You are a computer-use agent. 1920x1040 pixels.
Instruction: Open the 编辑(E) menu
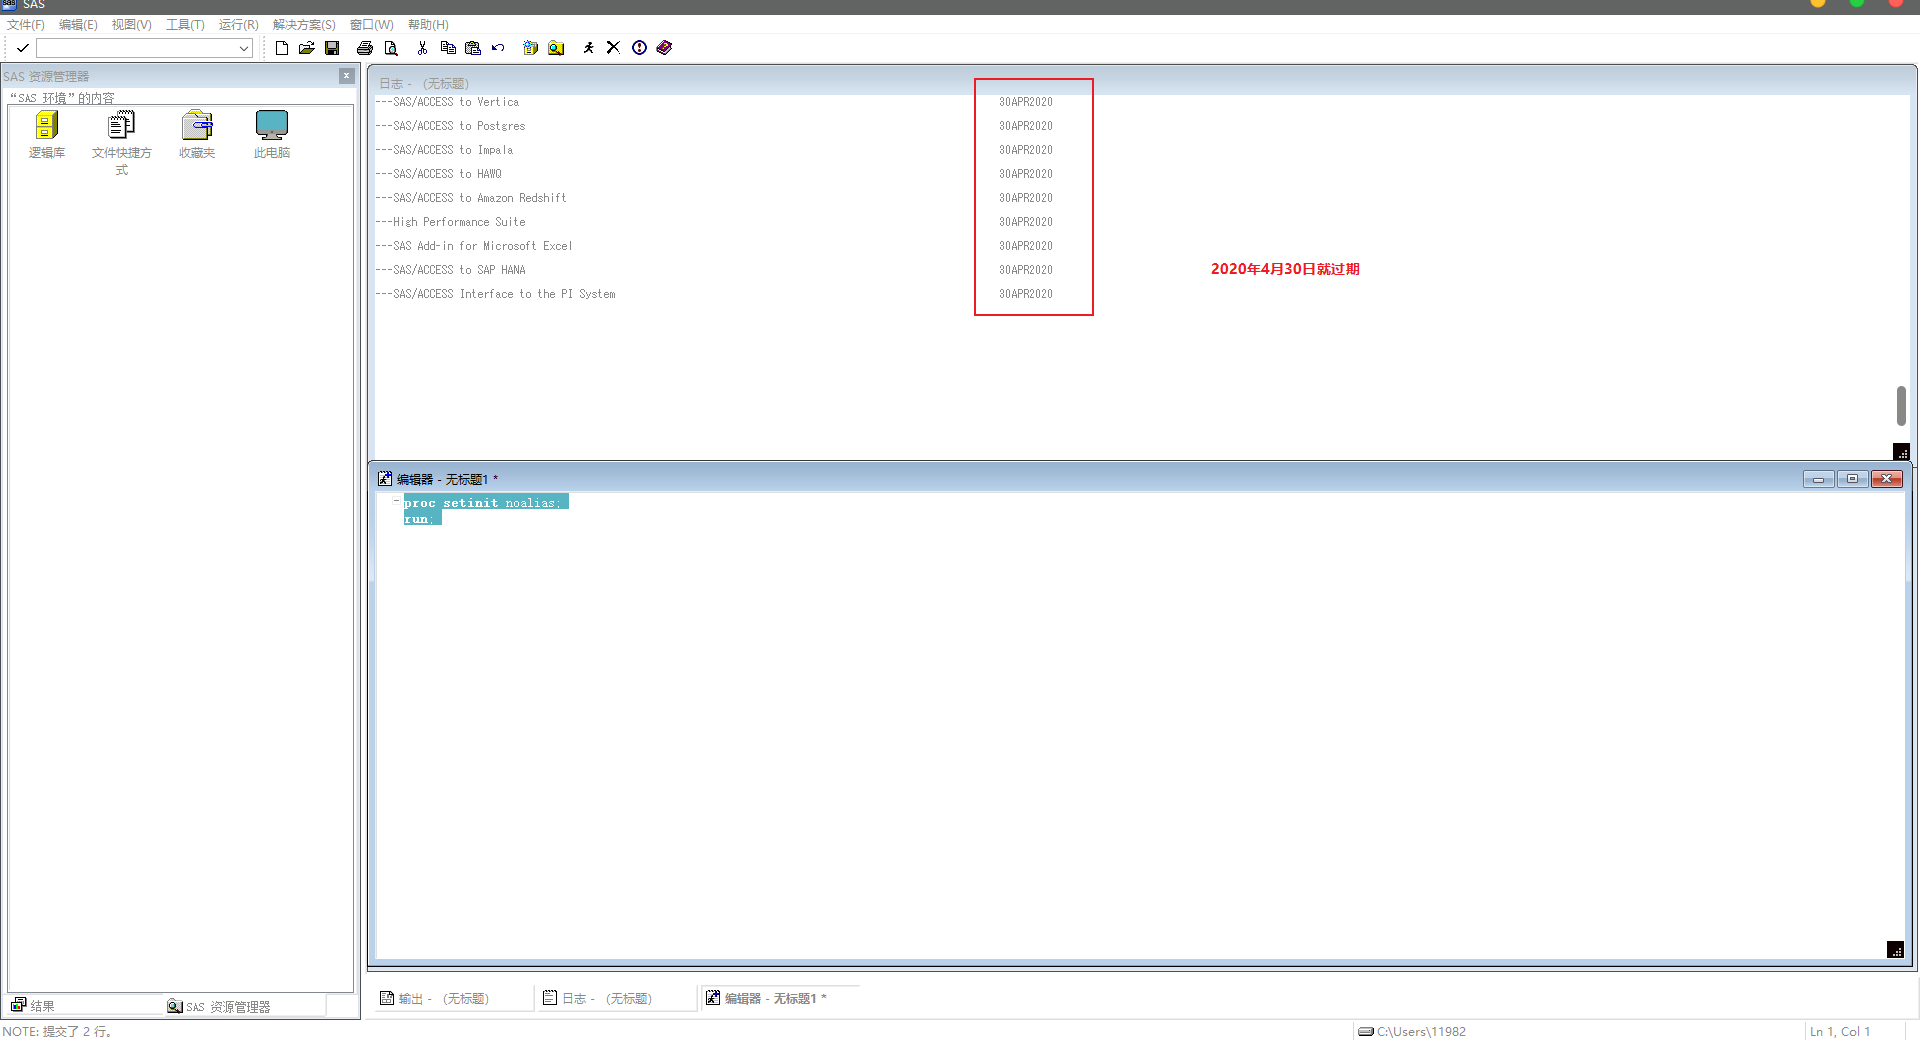pyautogui.click(x=78, y=25)
